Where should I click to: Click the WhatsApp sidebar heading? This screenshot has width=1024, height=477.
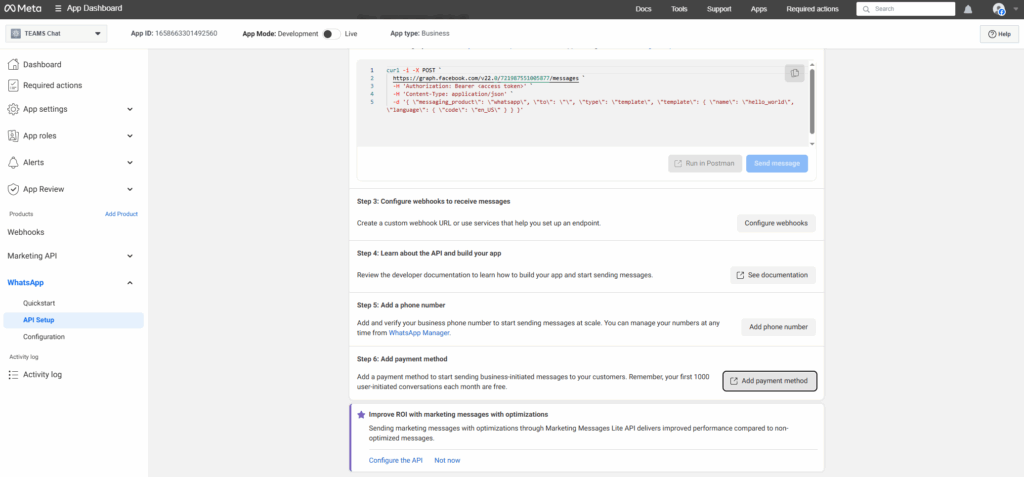pyautogui.click(x=25, y=283)
